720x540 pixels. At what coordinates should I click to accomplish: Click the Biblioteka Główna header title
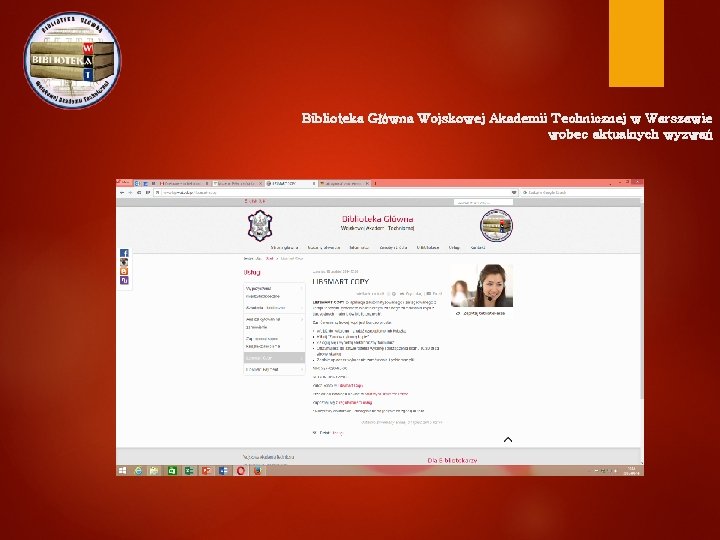click(x=377, y=219)
